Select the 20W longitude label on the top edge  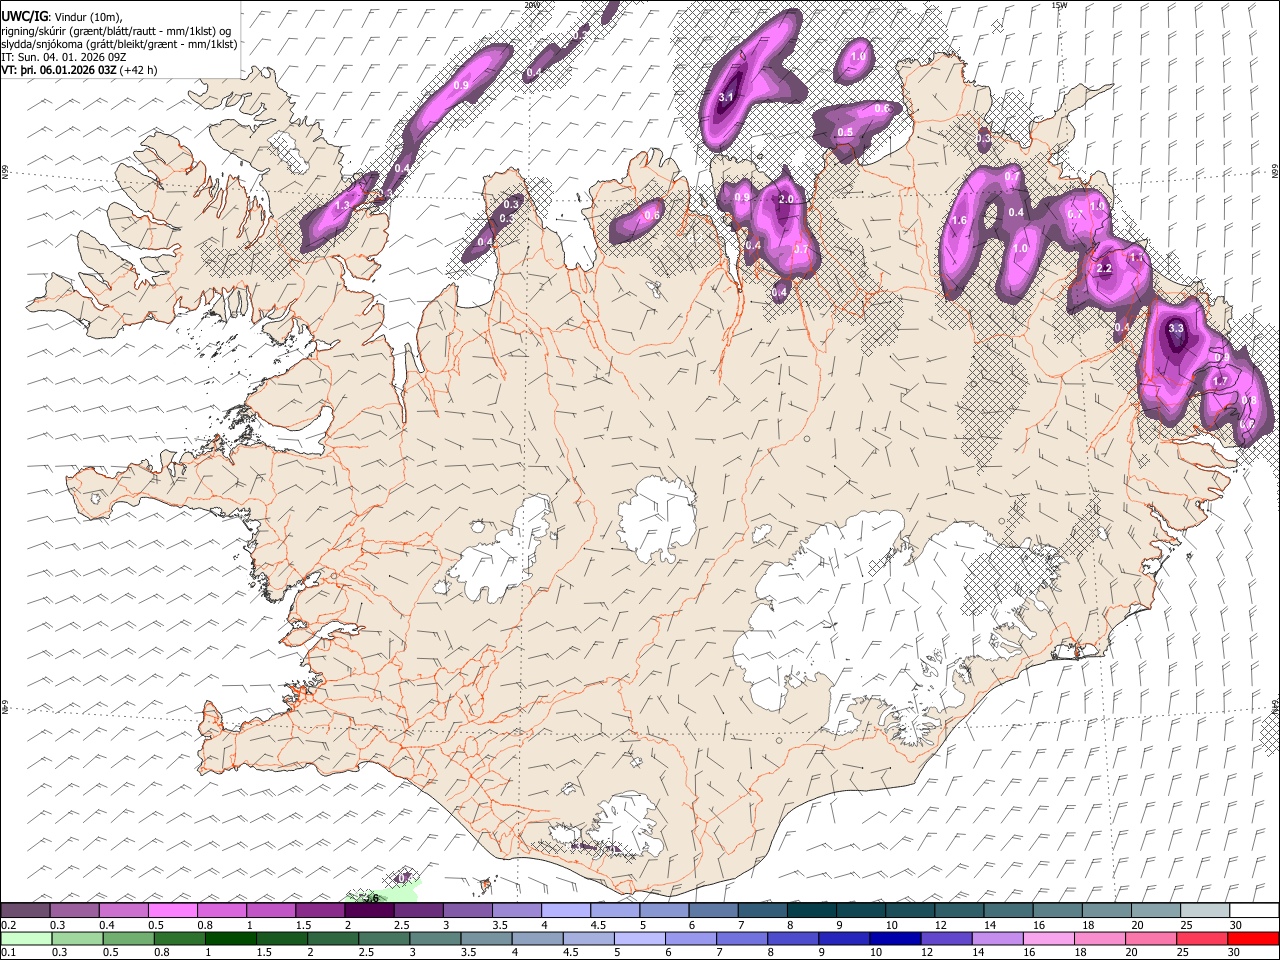tap(531, 5)
